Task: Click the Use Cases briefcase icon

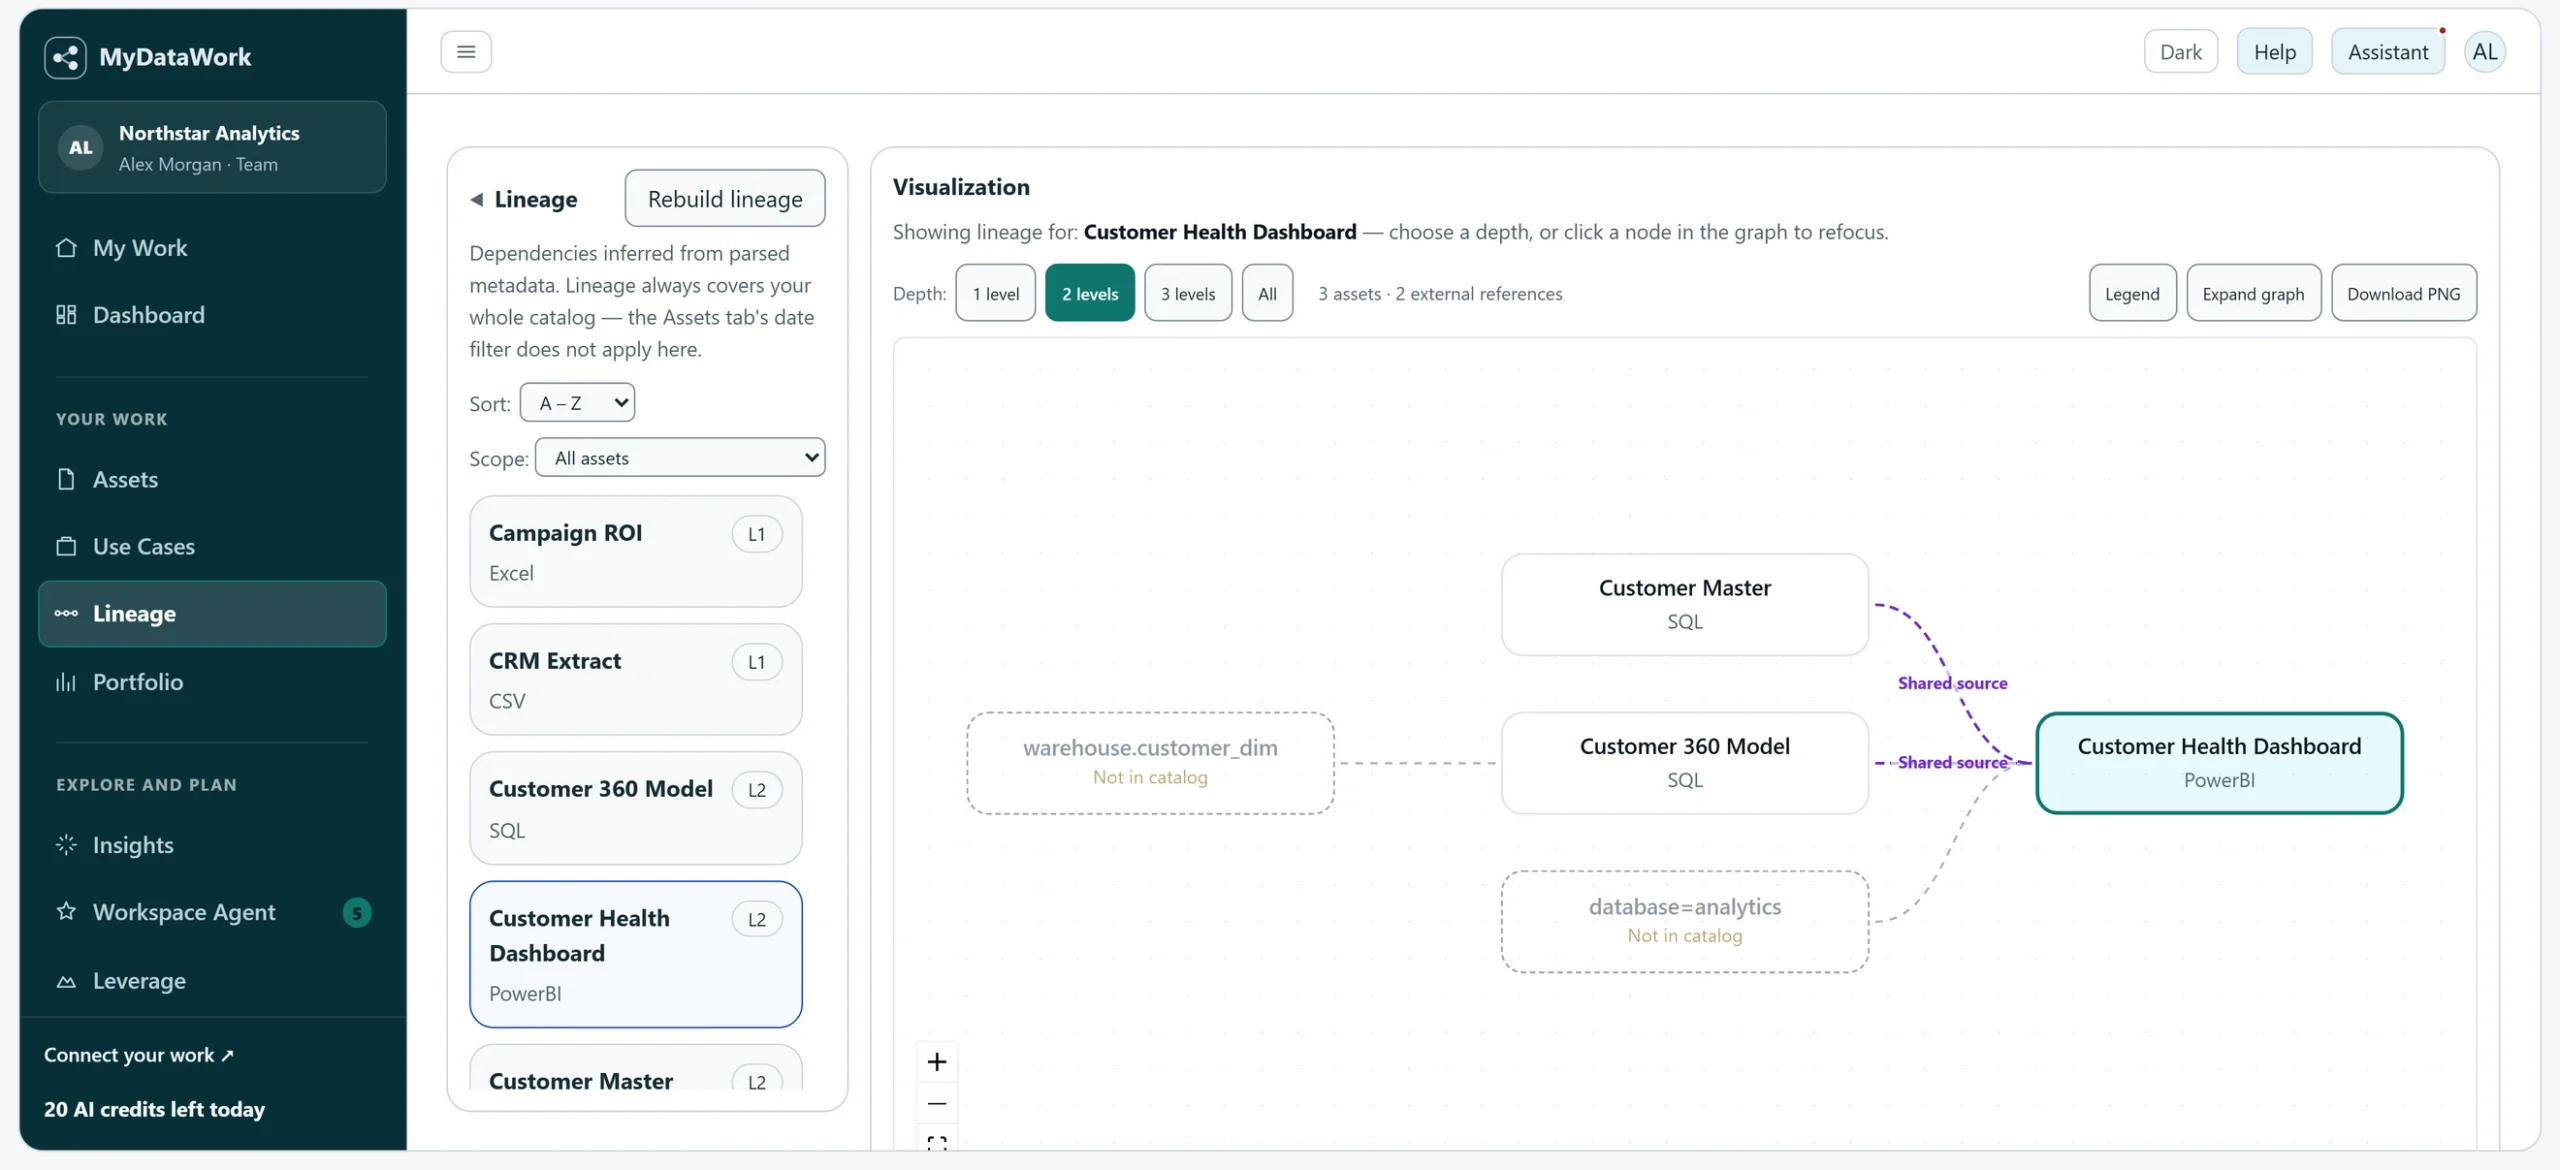Action: [x=66, y=546]
